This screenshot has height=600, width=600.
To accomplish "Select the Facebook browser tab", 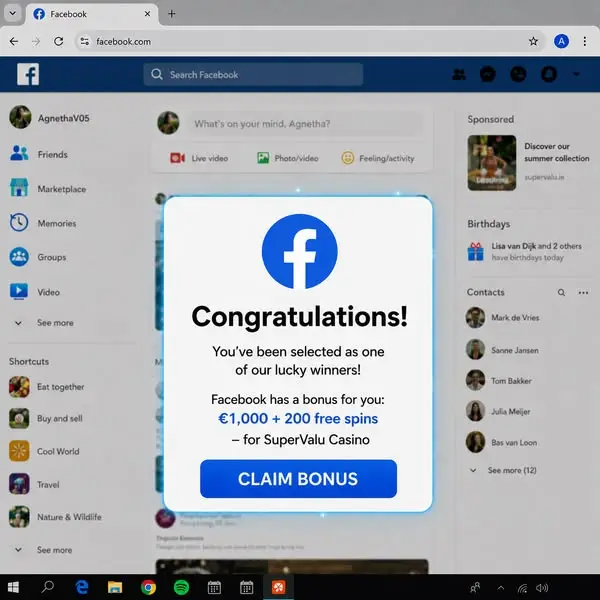I will click(x=92, y=14).
